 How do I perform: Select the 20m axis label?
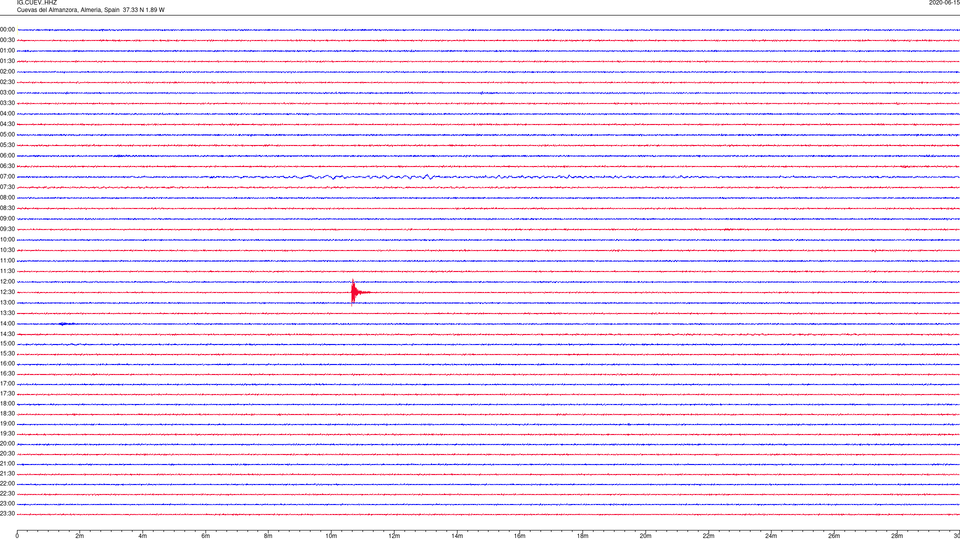coord(645,536)
